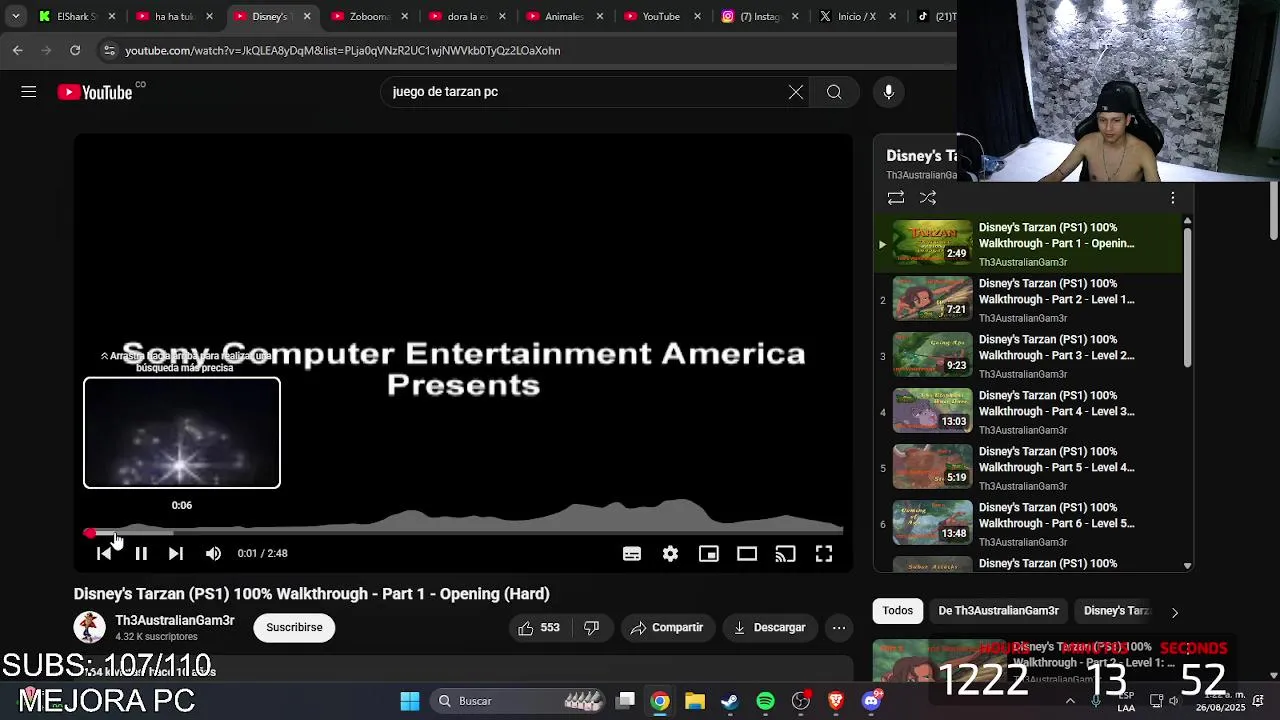Switch to the ElShark browser tab
This screenshot has width=1280, height=720.
(x=76, y=16)
